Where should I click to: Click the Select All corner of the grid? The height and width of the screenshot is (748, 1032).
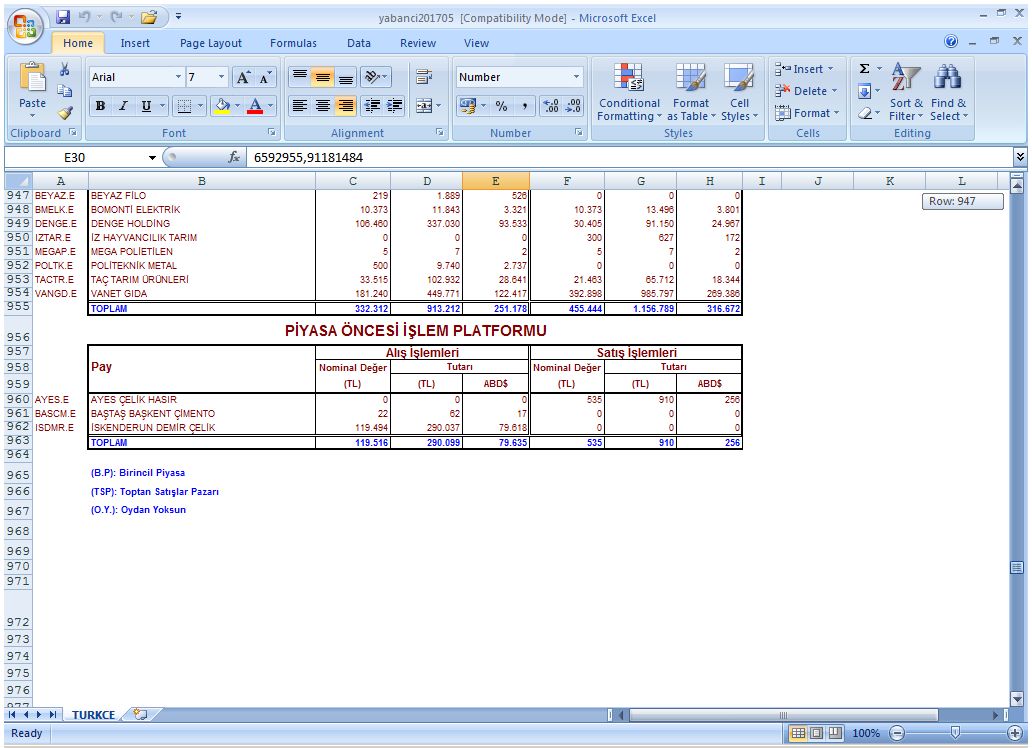point(18,181)
